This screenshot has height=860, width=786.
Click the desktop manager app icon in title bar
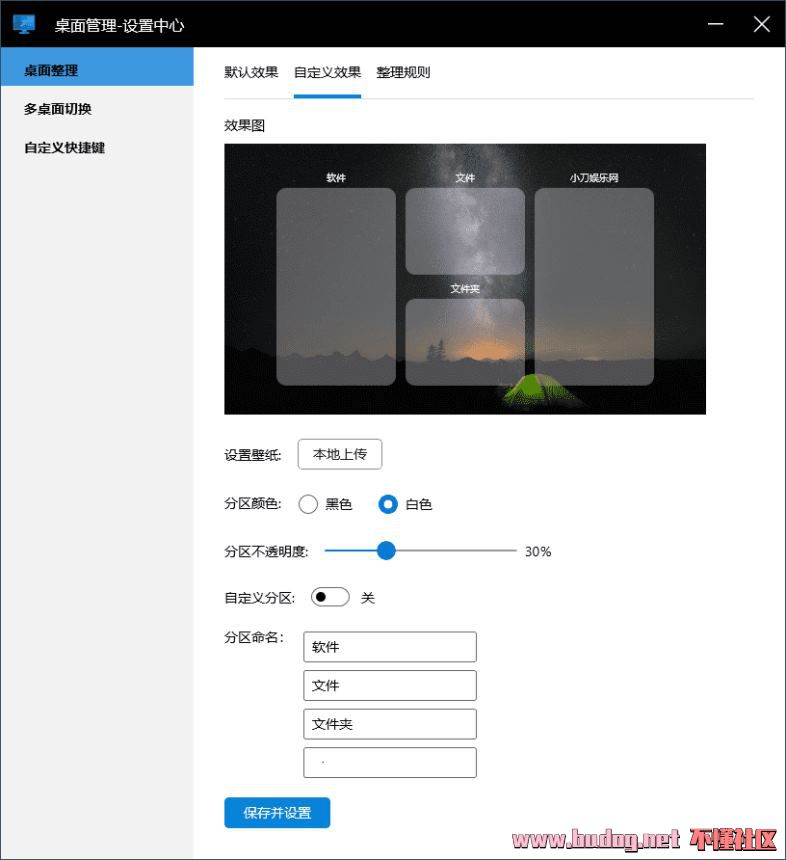coord(24,25)
